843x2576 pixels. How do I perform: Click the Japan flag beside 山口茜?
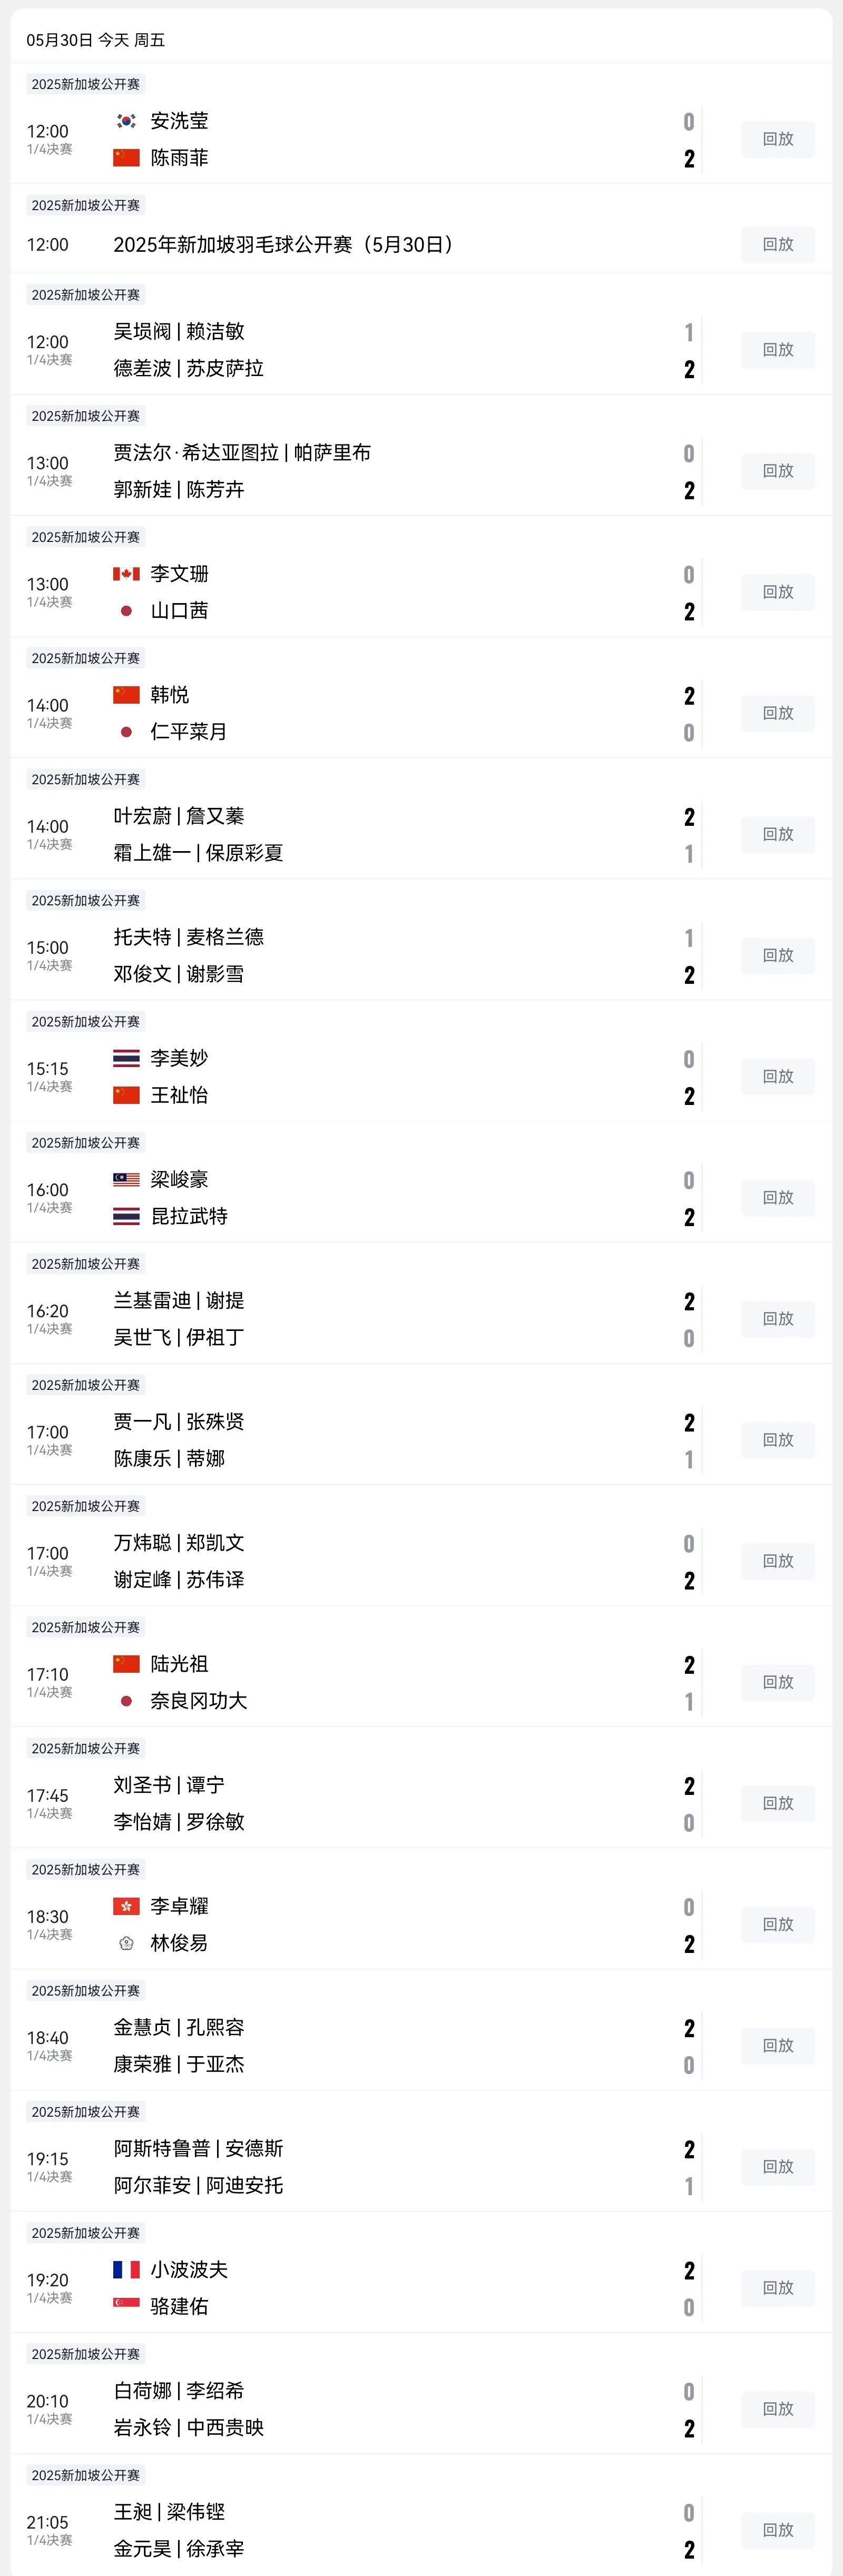tap(126, 611)
